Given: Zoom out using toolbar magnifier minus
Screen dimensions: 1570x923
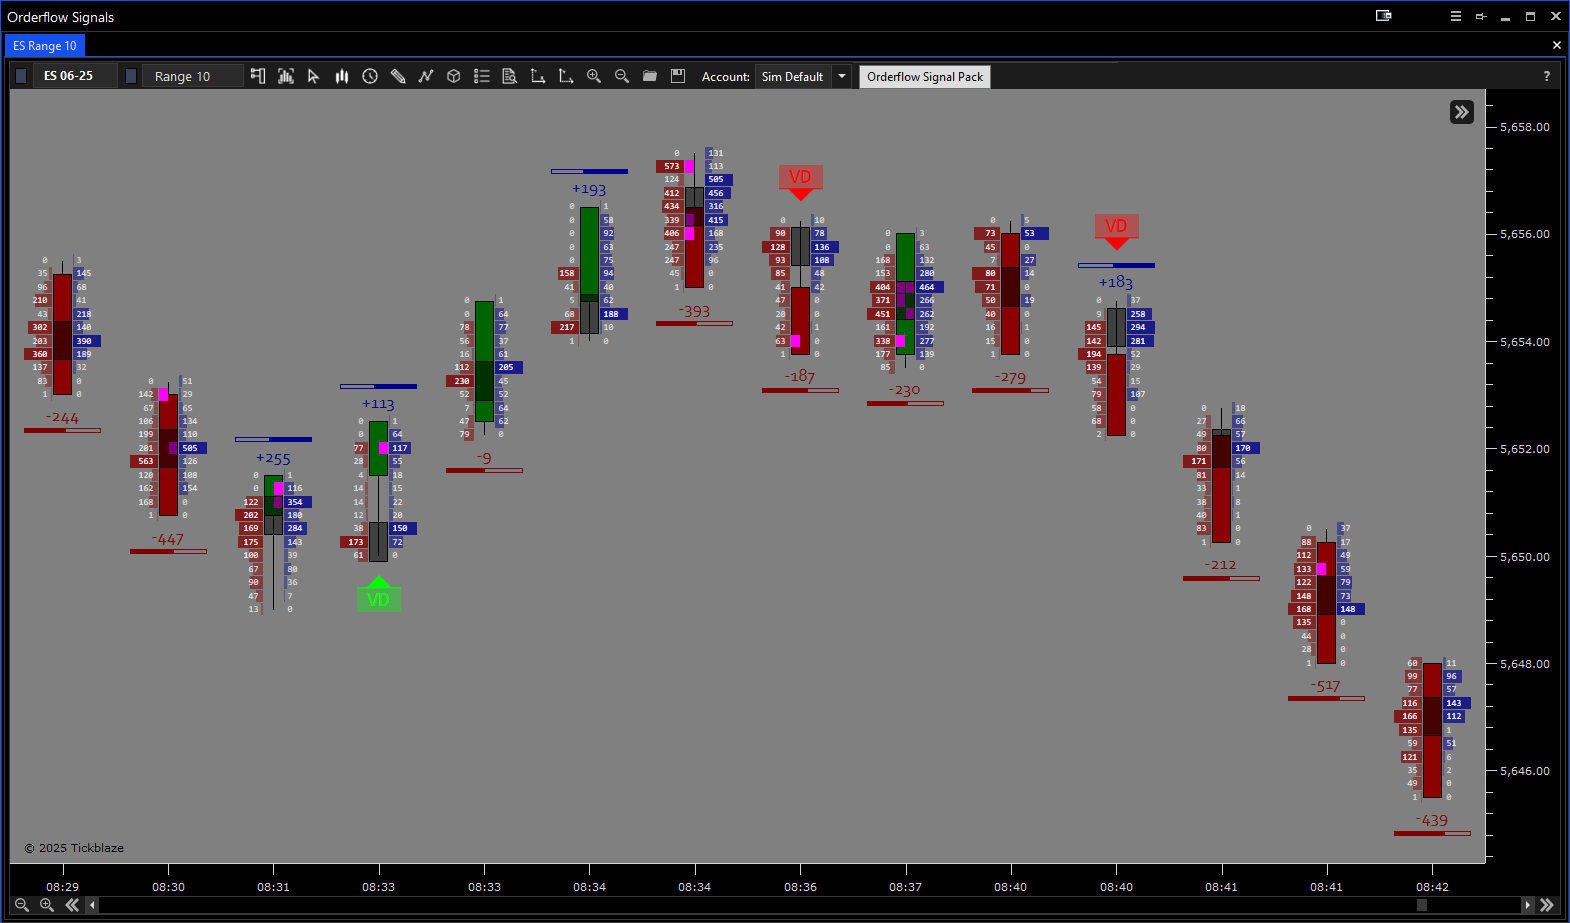Looking at the screenshot, I should 622,76.
